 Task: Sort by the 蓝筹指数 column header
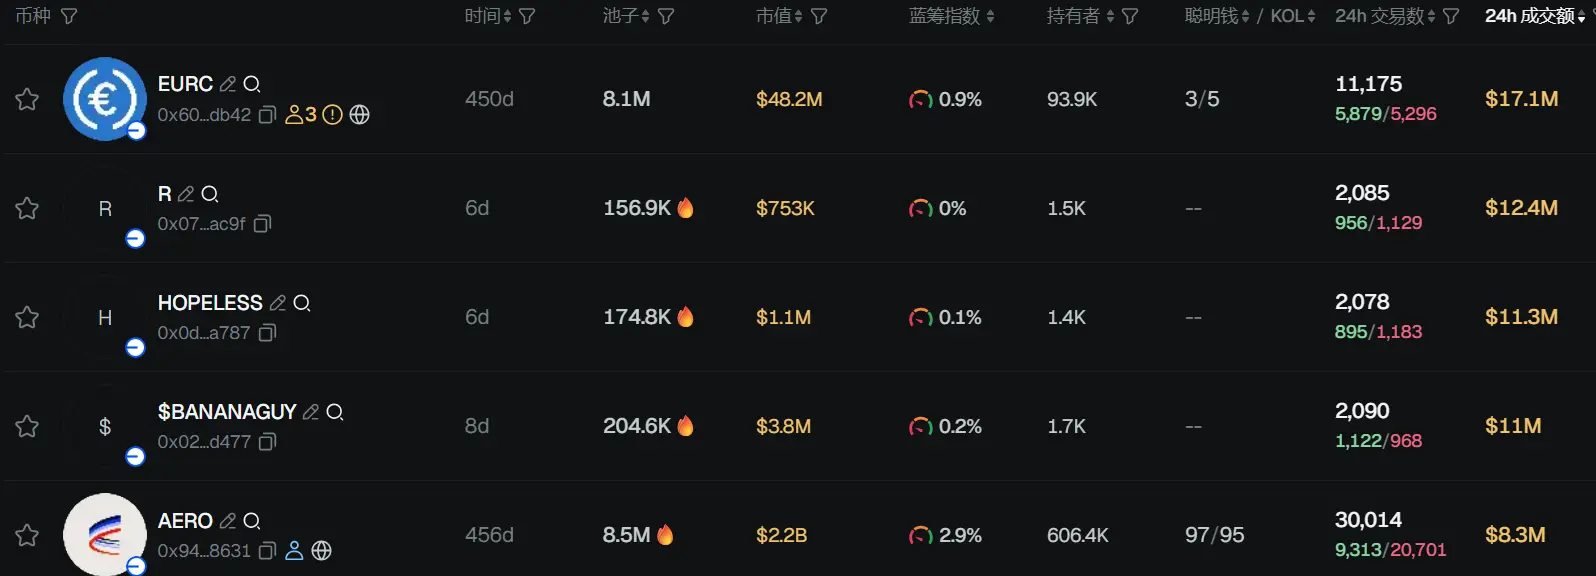[x=951, y=16]
